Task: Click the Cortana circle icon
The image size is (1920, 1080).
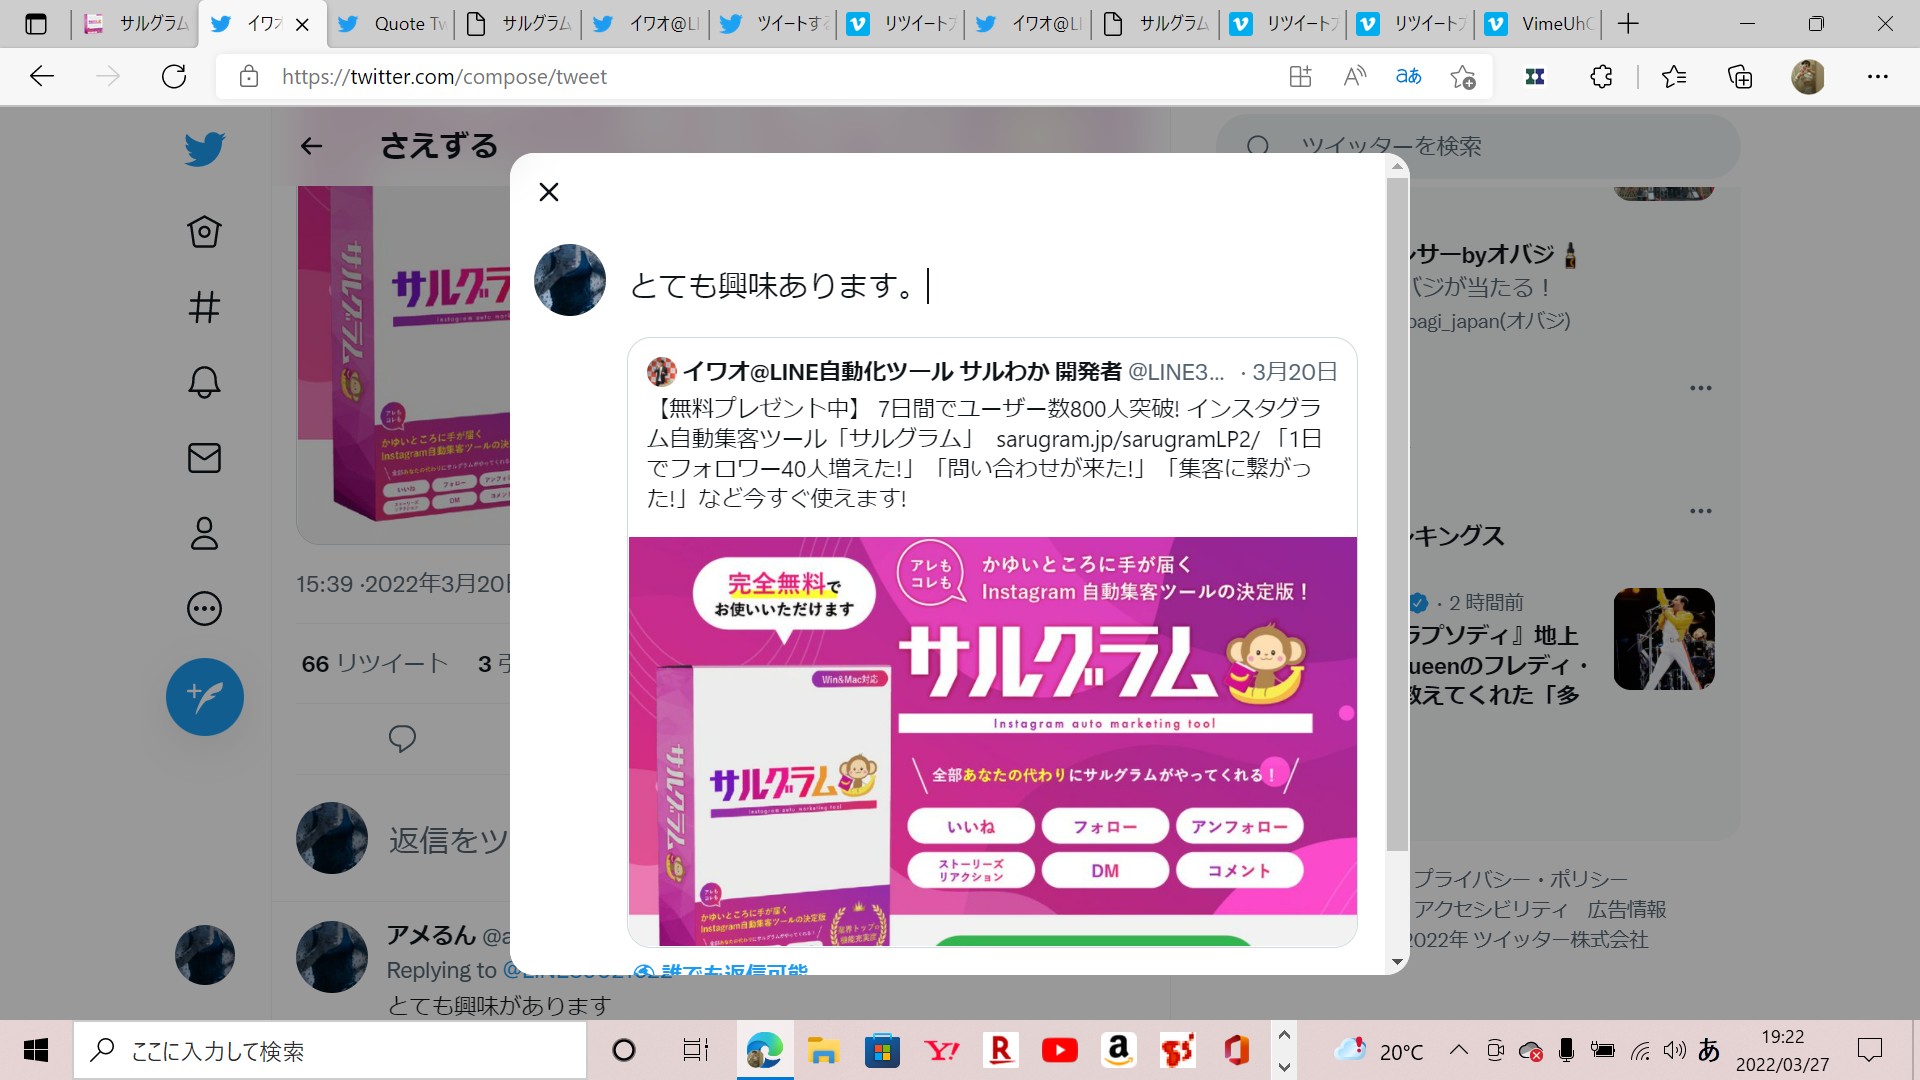Action: coord(624,1050)
